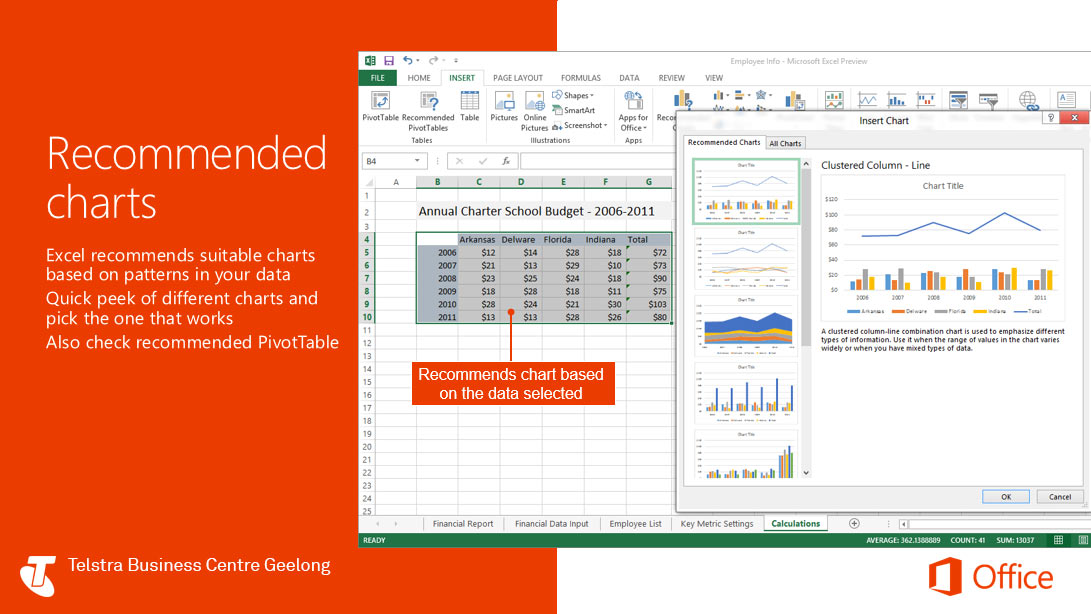Insert SmartArt graphic
Screen dimensions: 1091x614
point(574,110)
